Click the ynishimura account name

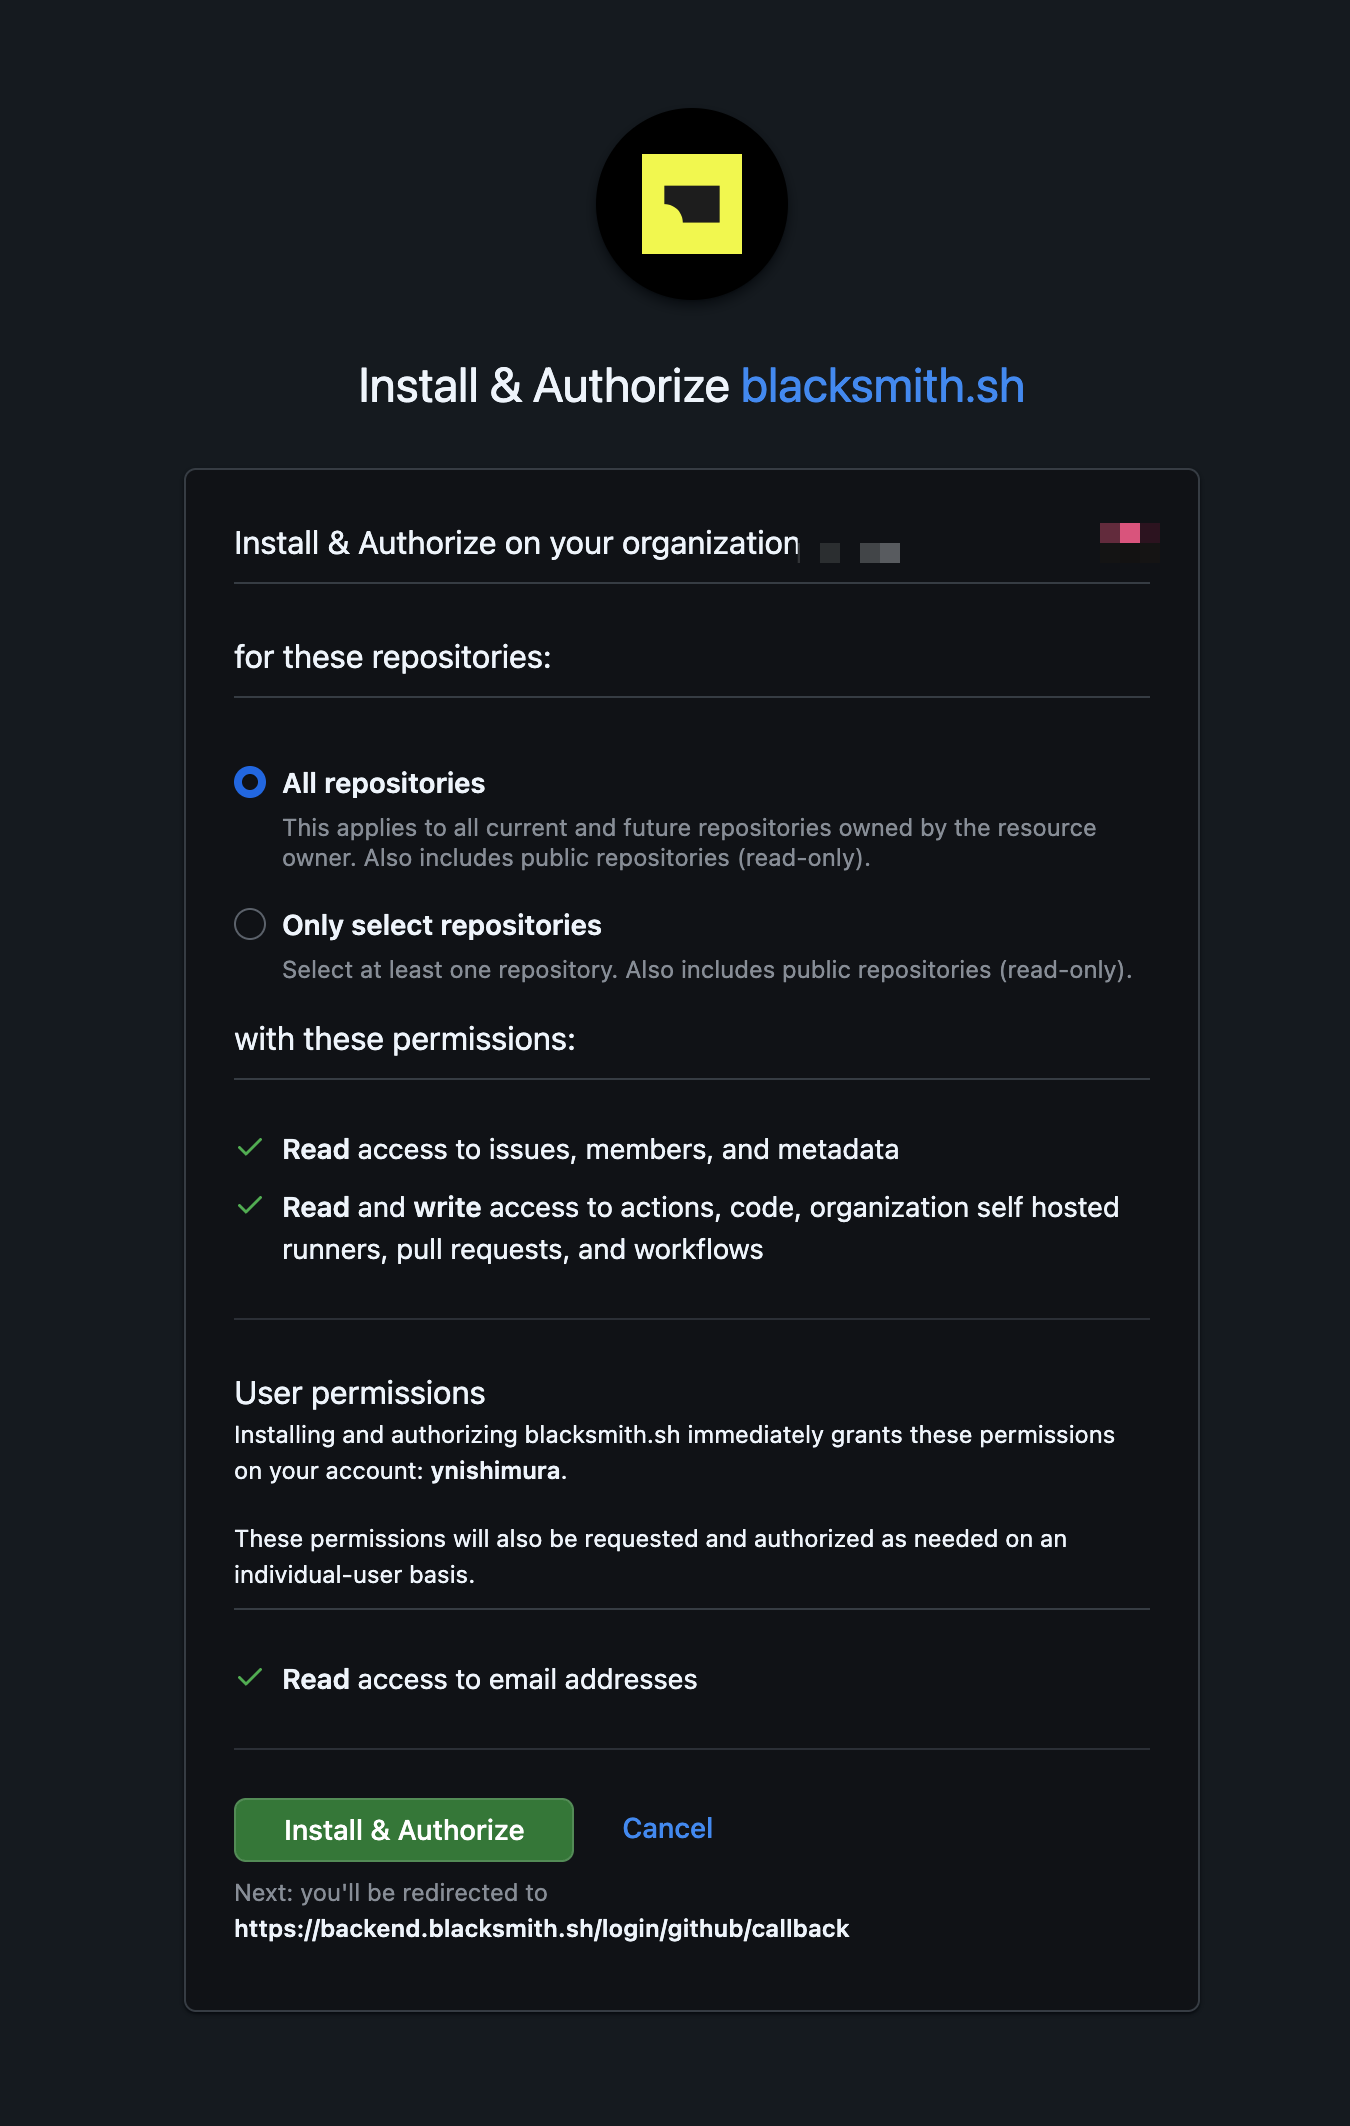pos(495,1471)
